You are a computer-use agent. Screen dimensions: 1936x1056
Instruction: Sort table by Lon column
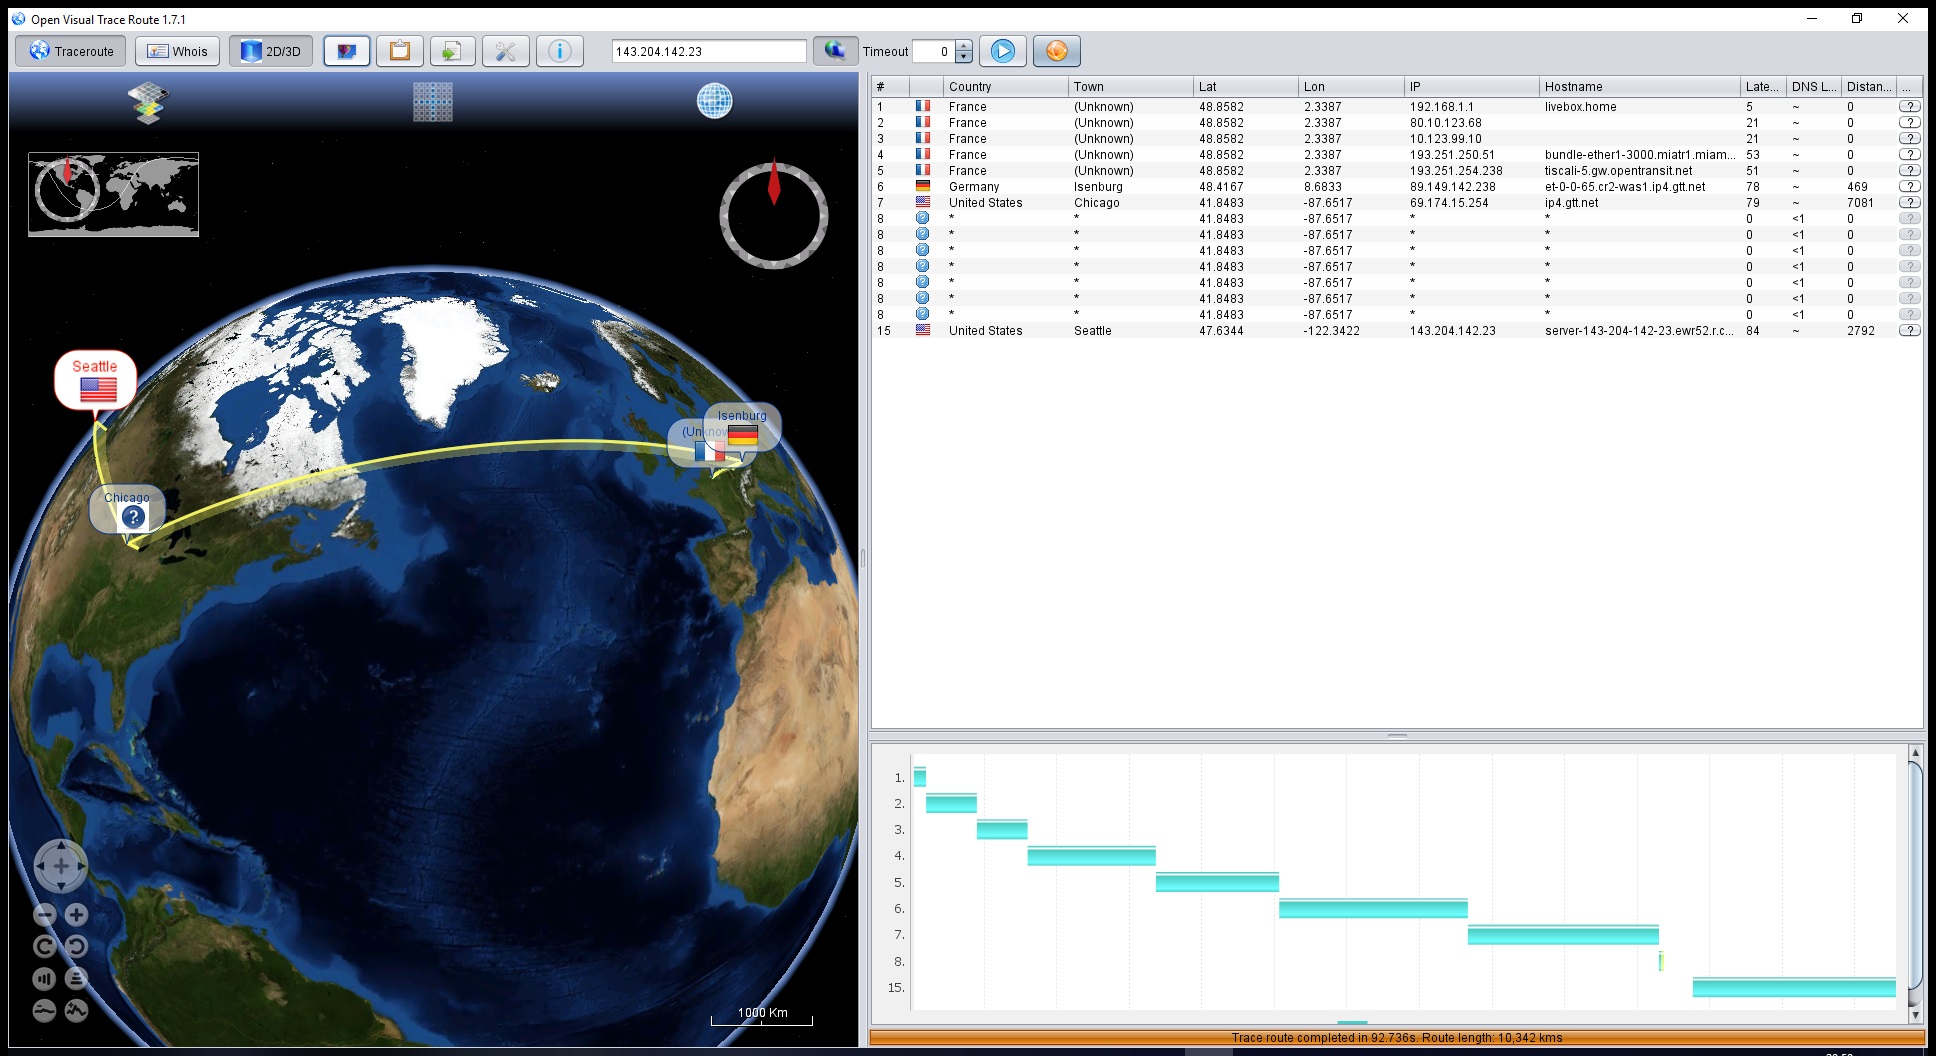point(1351,87)
